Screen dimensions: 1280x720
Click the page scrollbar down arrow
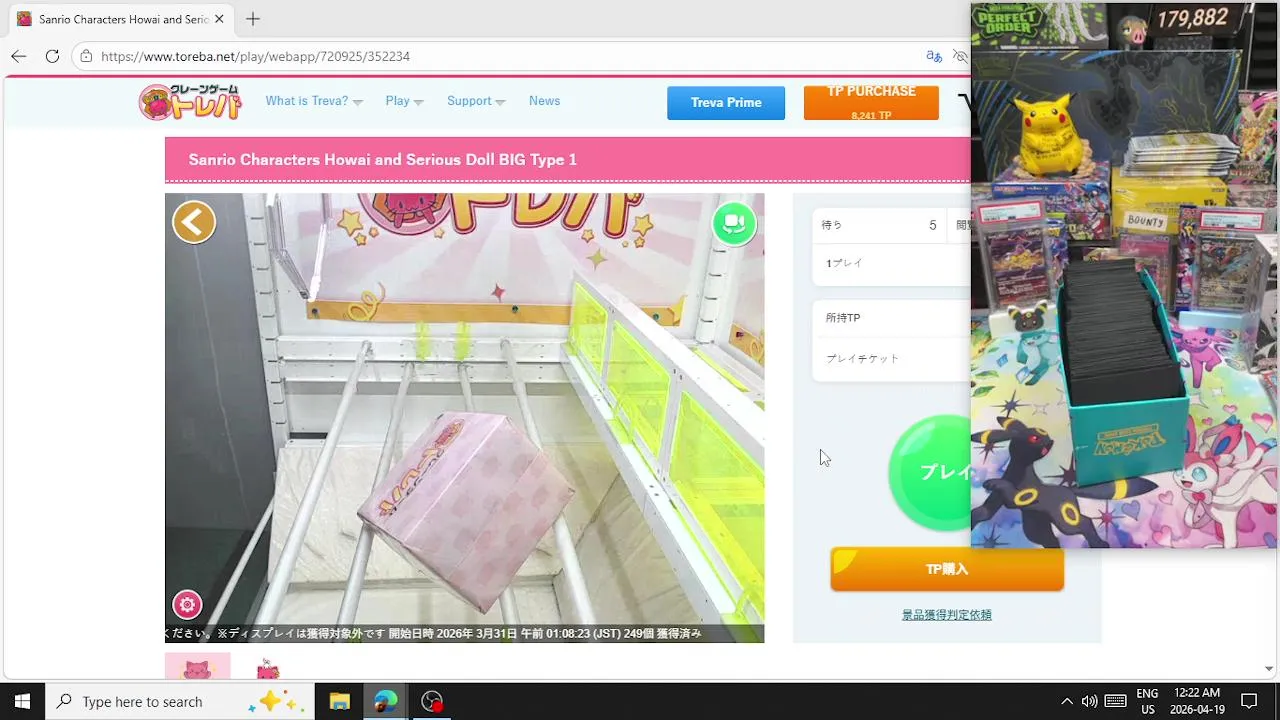click(x=1269, y=669)
